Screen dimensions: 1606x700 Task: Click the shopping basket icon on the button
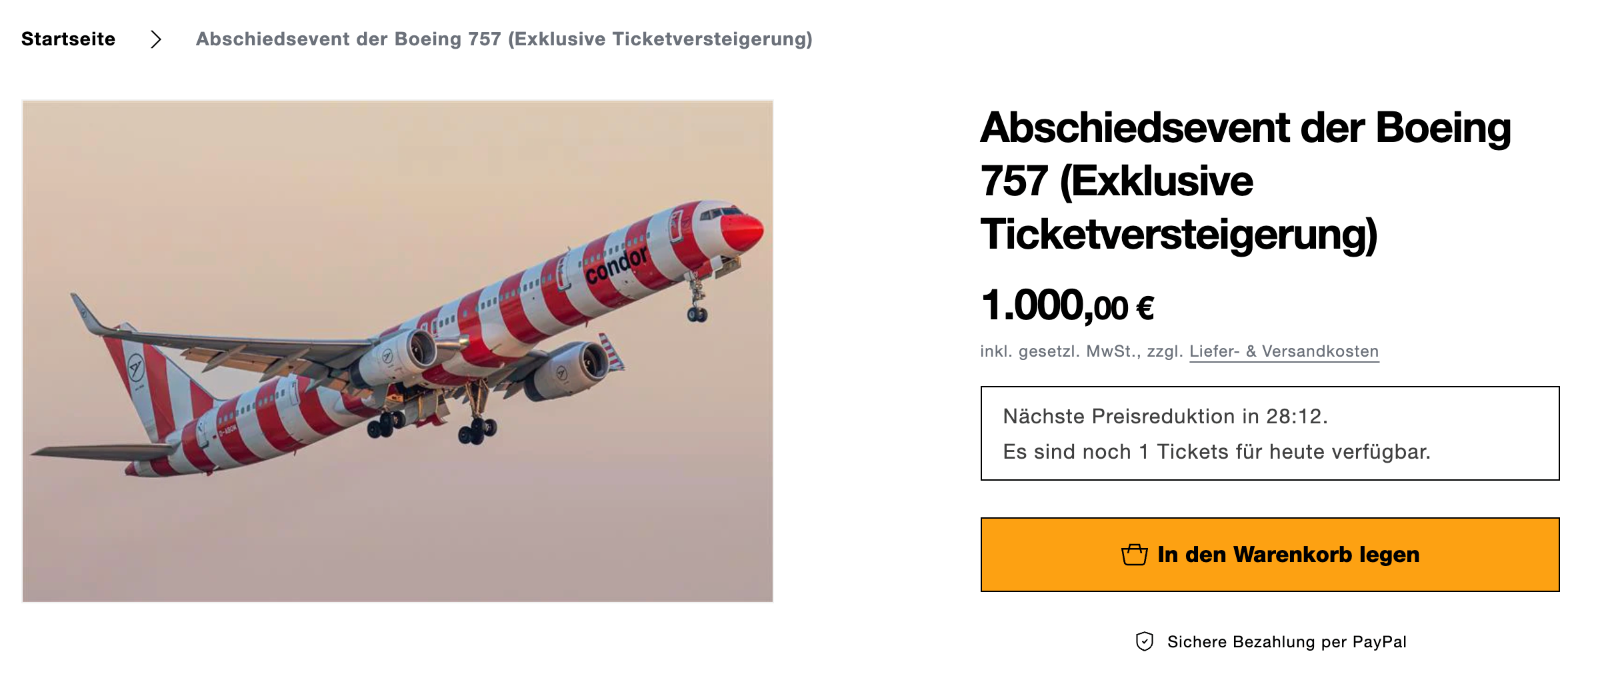tap(1134, 555)
